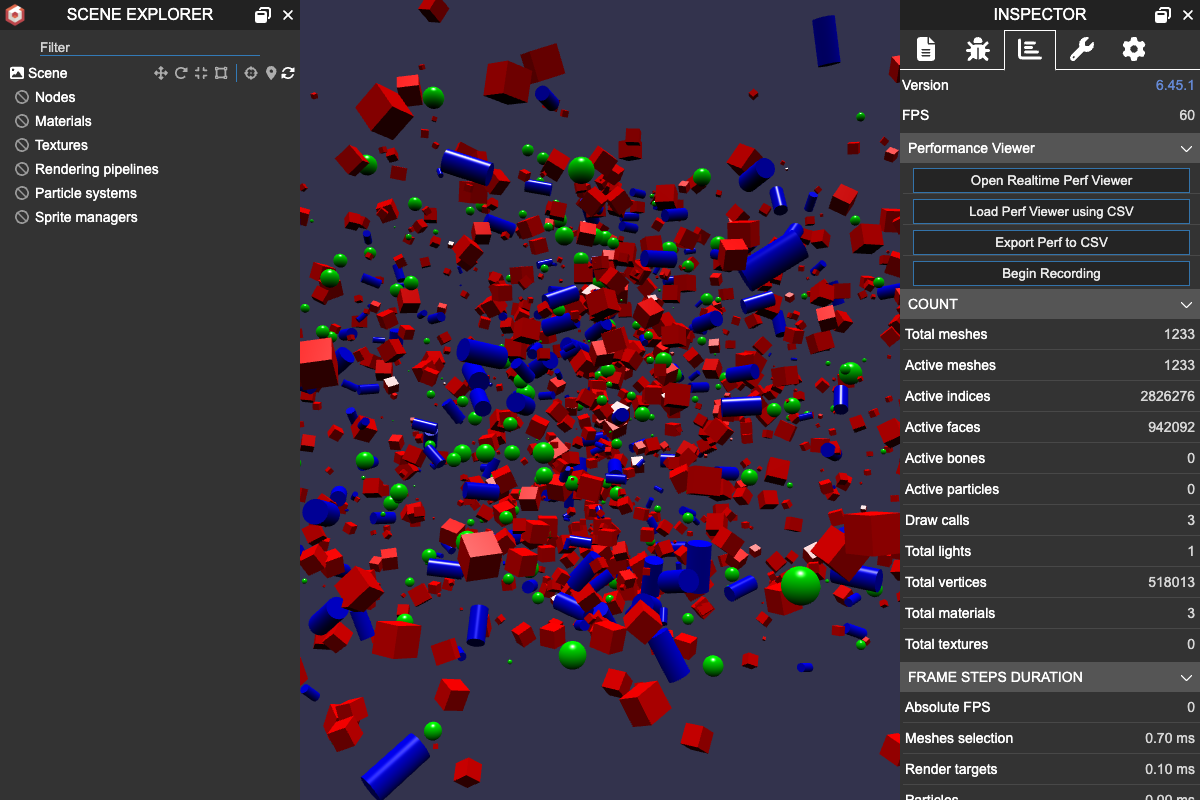Viewport: 1200px width, 800px height.
Task: Click the Begin Recording button
Action: (x=1051, y=273)
